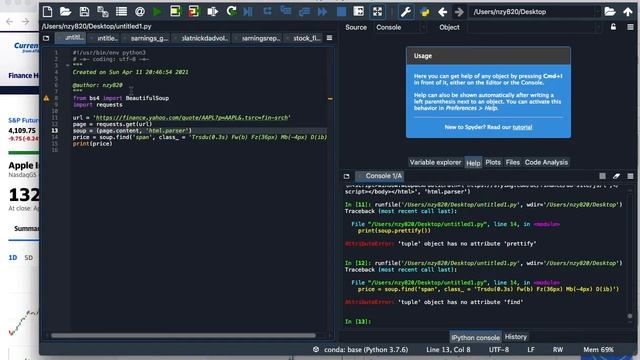Start debugging the file
The image size is (640, 360).
coord(248,12)
